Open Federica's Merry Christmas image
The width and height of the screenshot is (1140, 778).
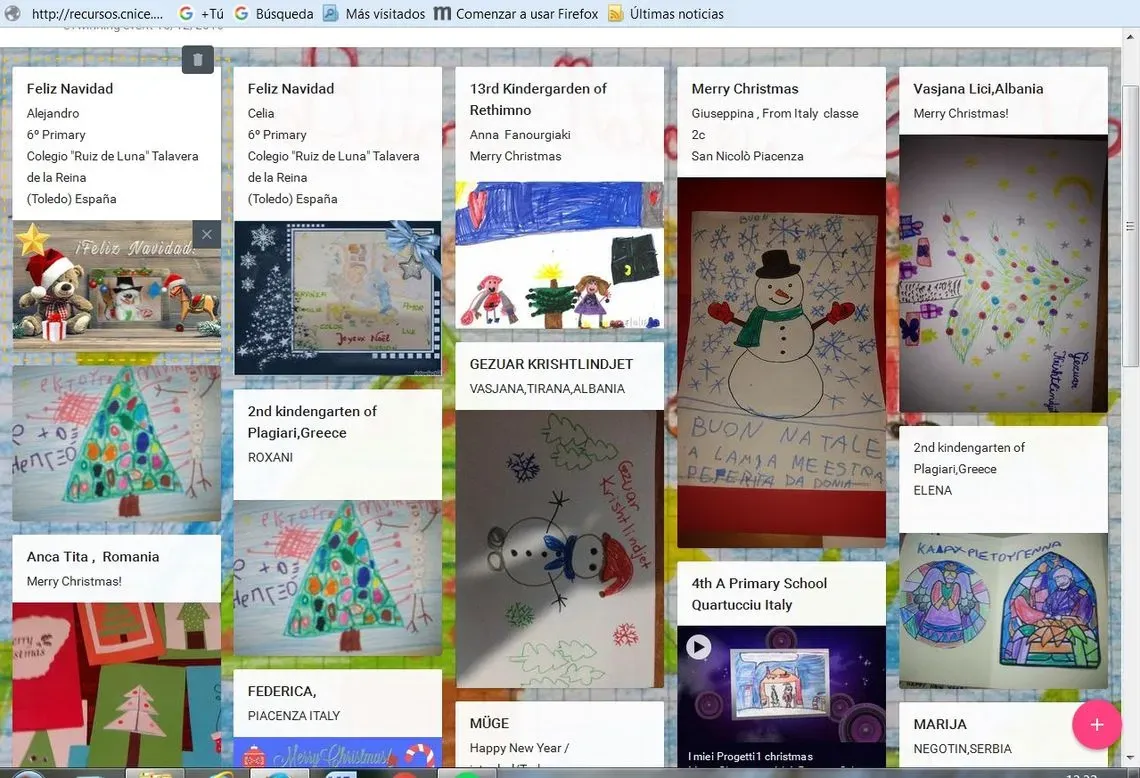click(337, 752)
